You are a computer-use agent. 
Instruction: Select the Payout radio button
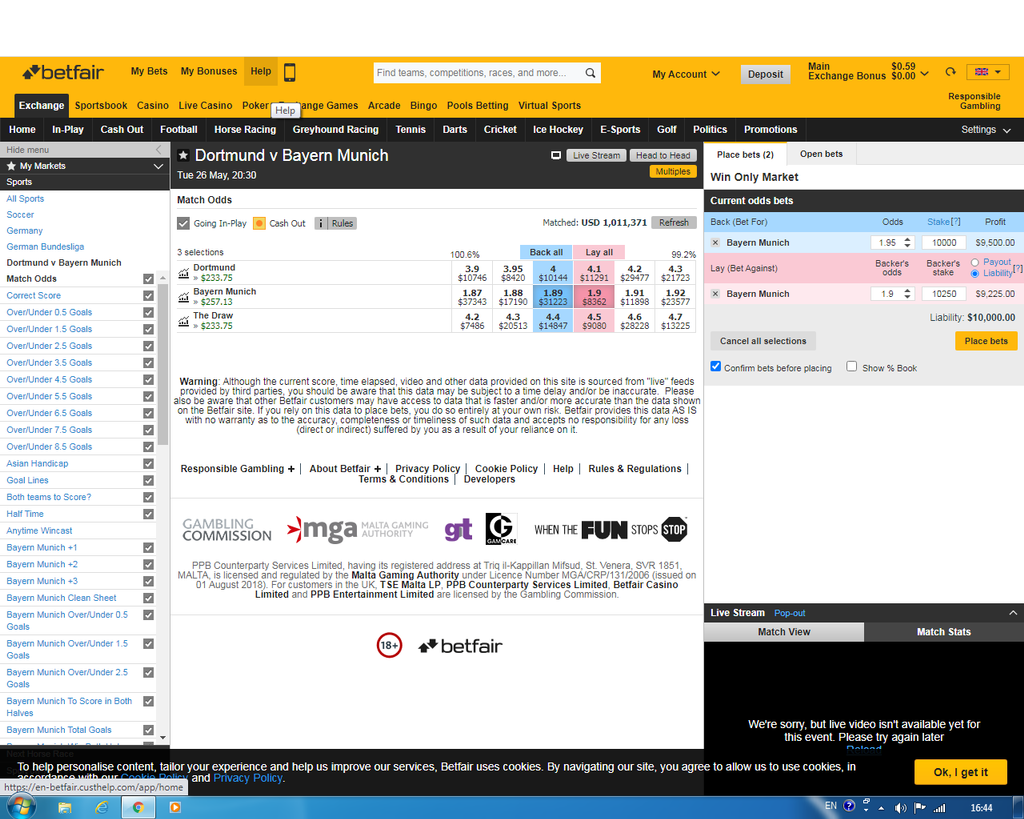click(x=975, y=263)
